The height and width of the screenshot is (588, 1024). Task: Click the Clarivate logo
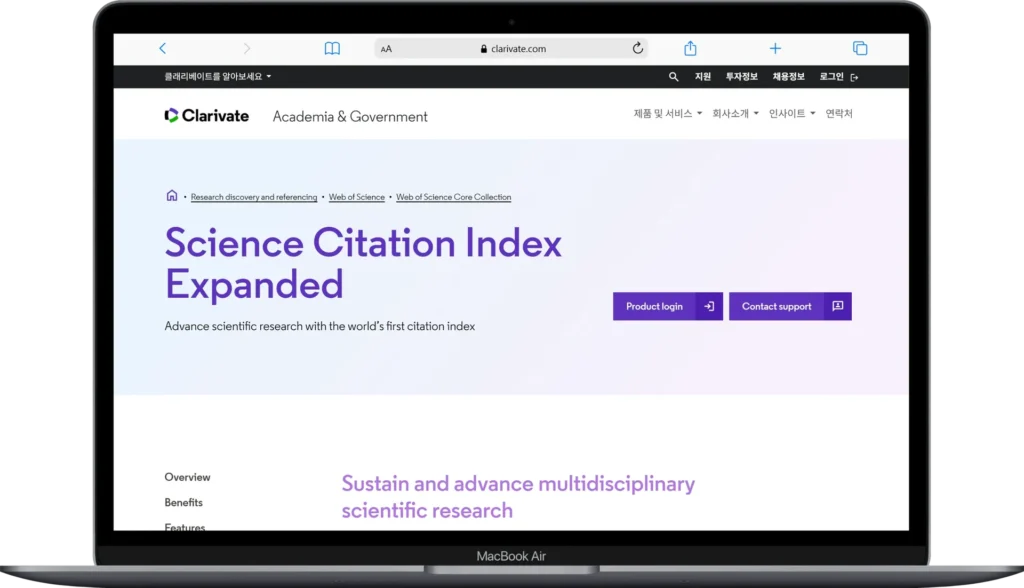206,116
